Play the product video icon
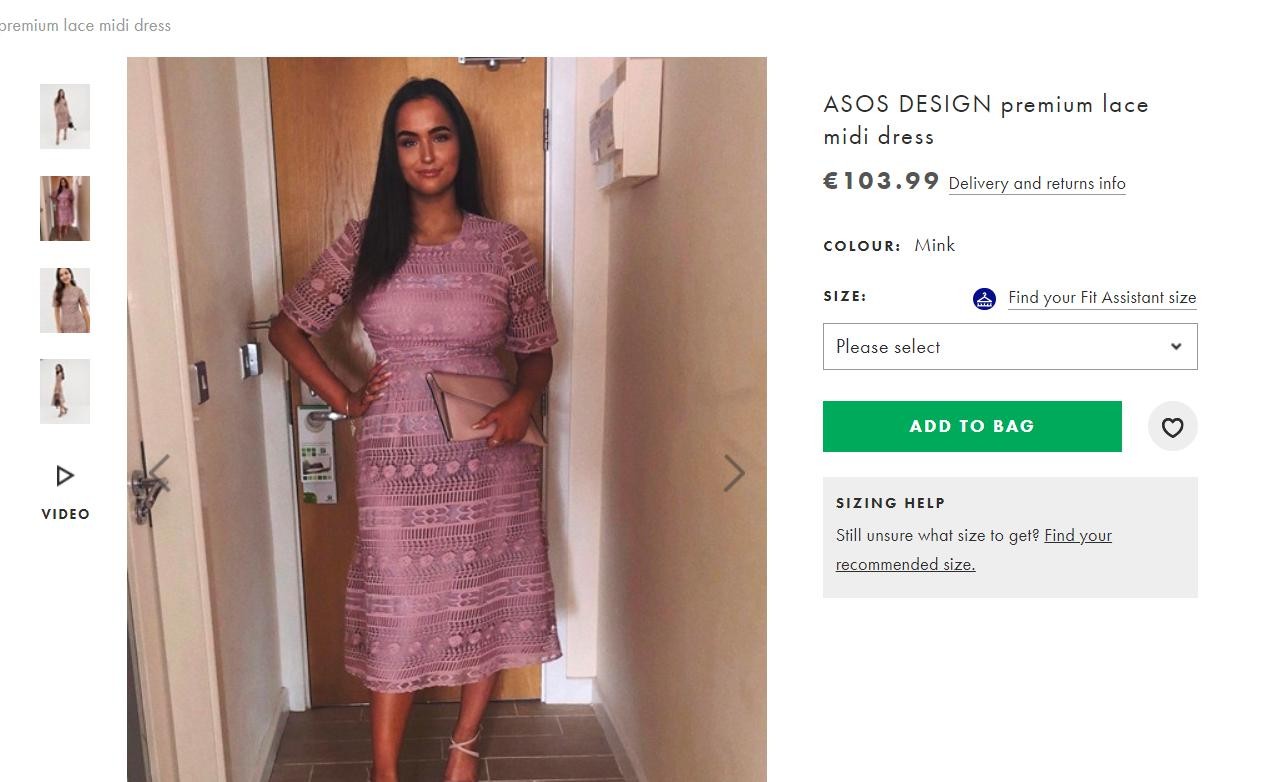 pyautogui.click(x=65, y=476)
